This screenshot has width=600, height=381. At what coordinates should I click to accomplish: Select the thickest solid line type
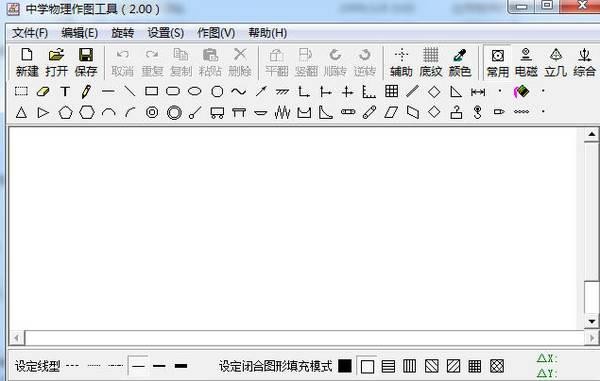(x=181, y=366)
